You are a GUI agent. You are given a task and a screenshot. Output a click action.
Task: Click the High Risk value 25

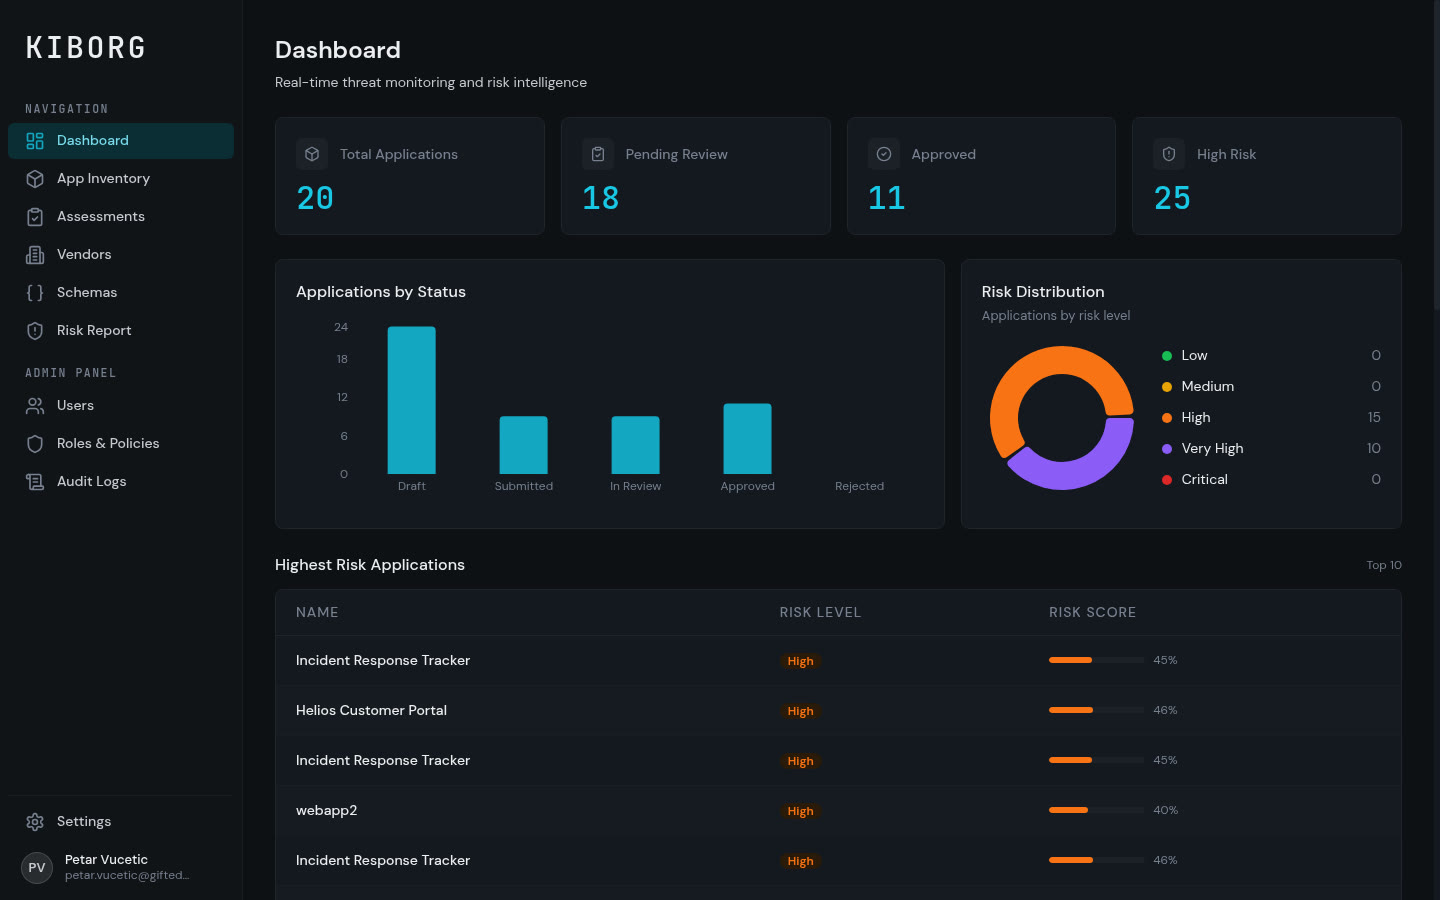tap(1172, 198)
